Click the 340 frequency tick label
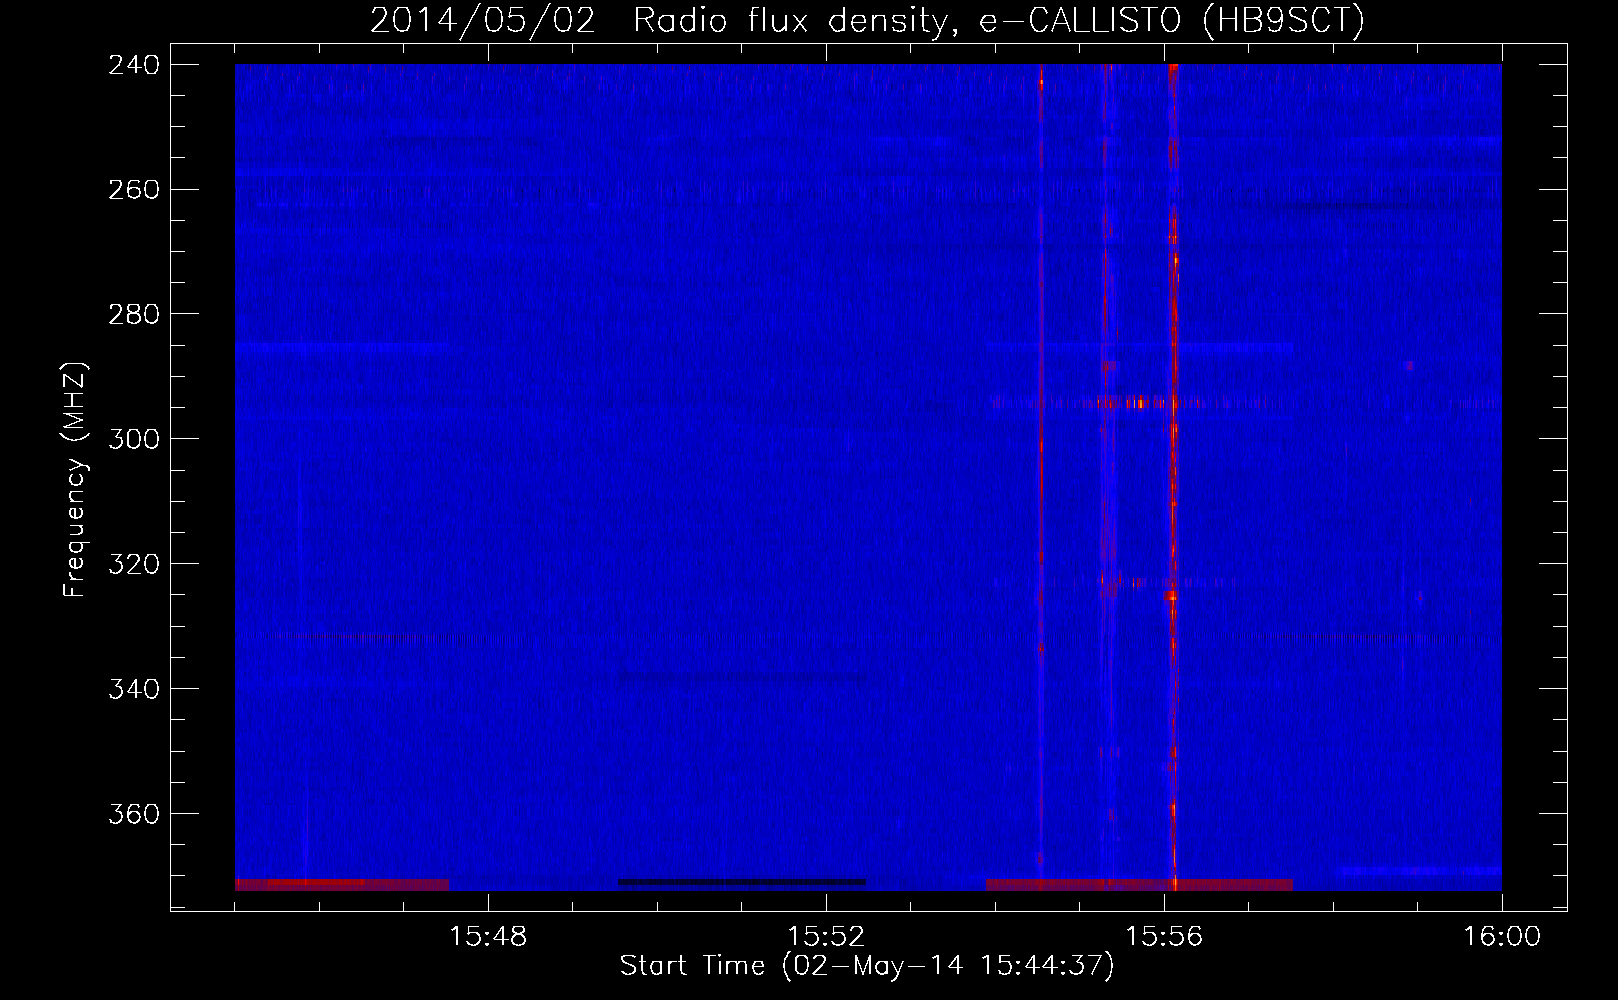1618x1000 pixels. pos(134,689)
